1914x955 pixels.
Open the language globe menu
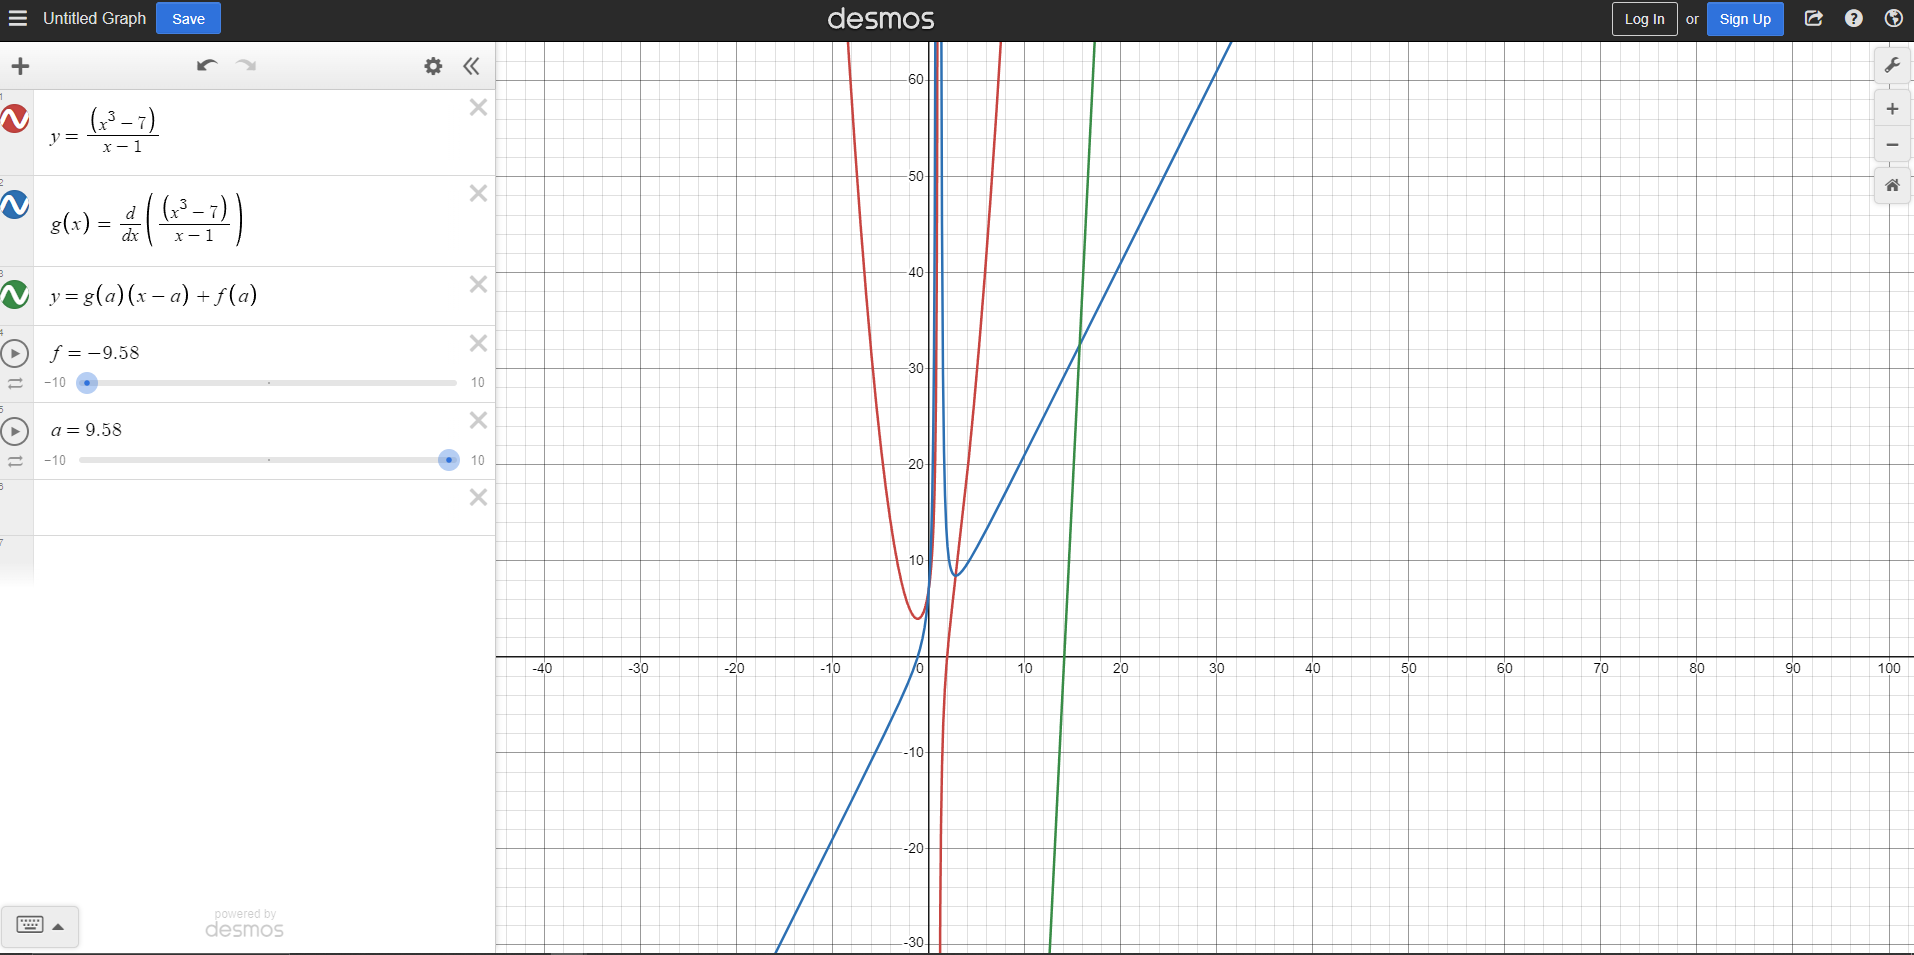click(1893, 19)
